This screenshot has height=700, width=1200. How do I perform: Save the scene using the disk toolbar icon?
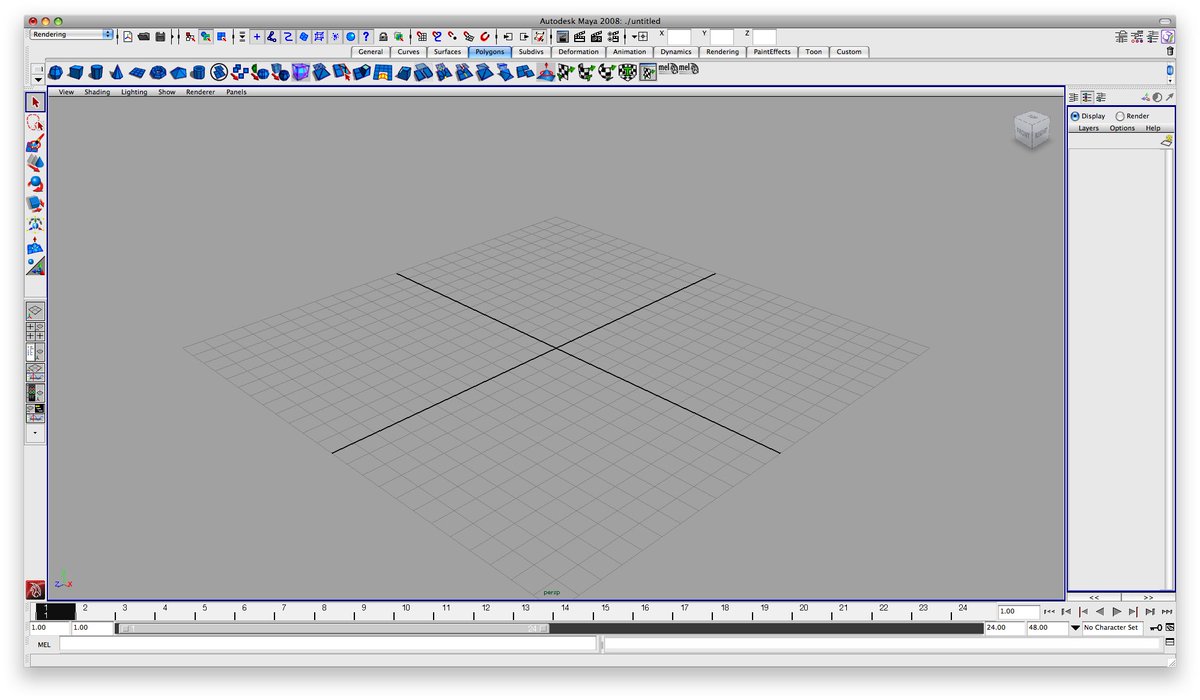pyautogui.click(x=161, y=36)
